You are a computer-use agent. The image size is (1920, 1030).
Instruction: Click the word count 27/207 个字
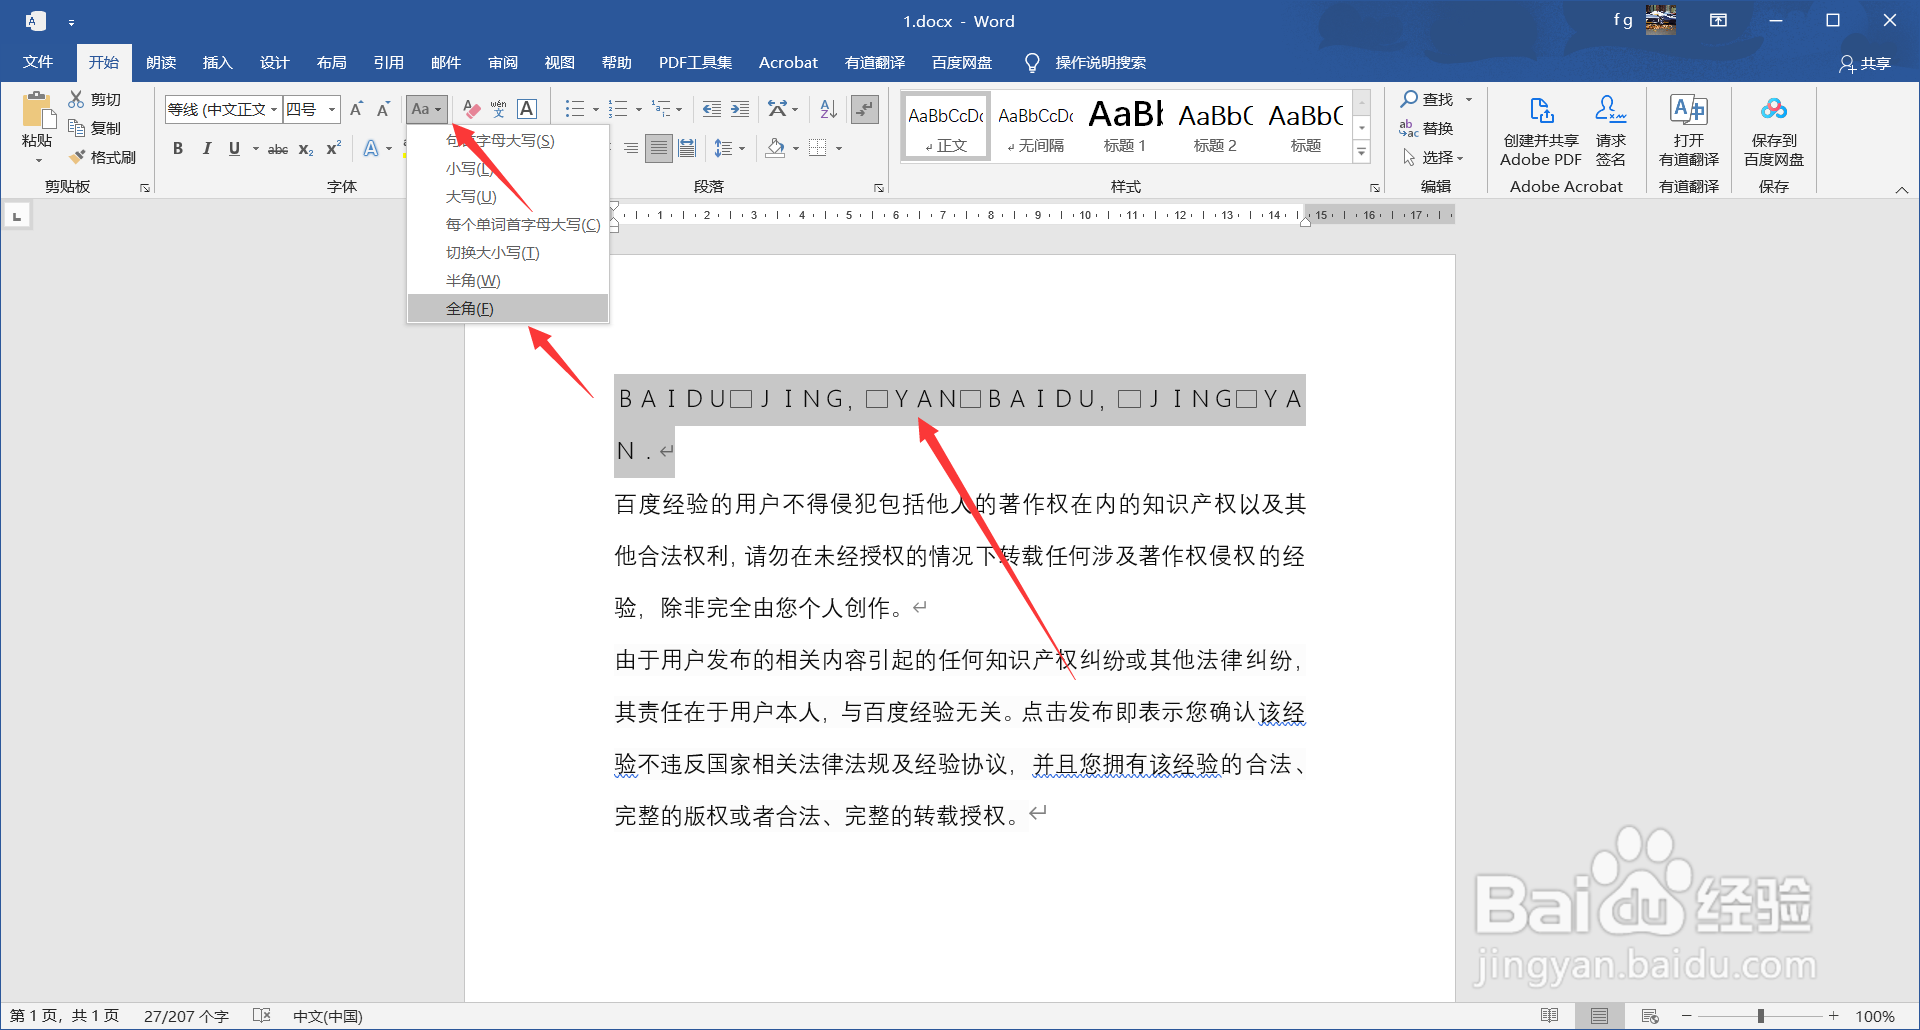tap(186, 1016)
